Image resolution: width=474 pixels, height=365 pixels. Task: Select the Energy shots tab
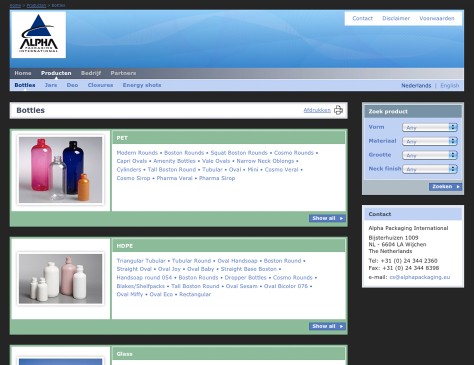tap(142, 85)
